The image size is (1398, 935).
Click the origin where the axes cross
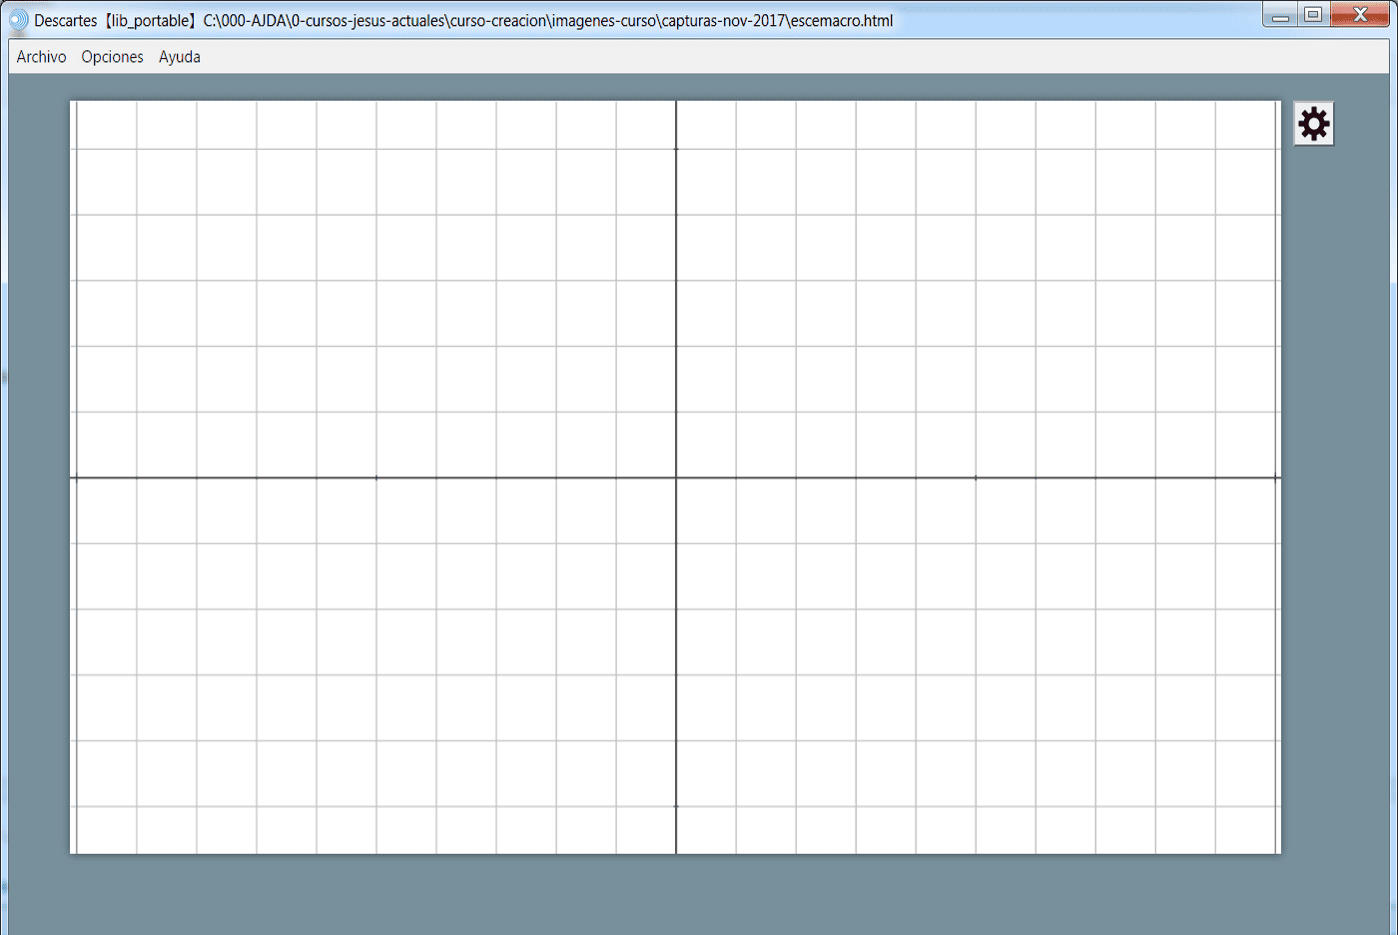(676, 478)
